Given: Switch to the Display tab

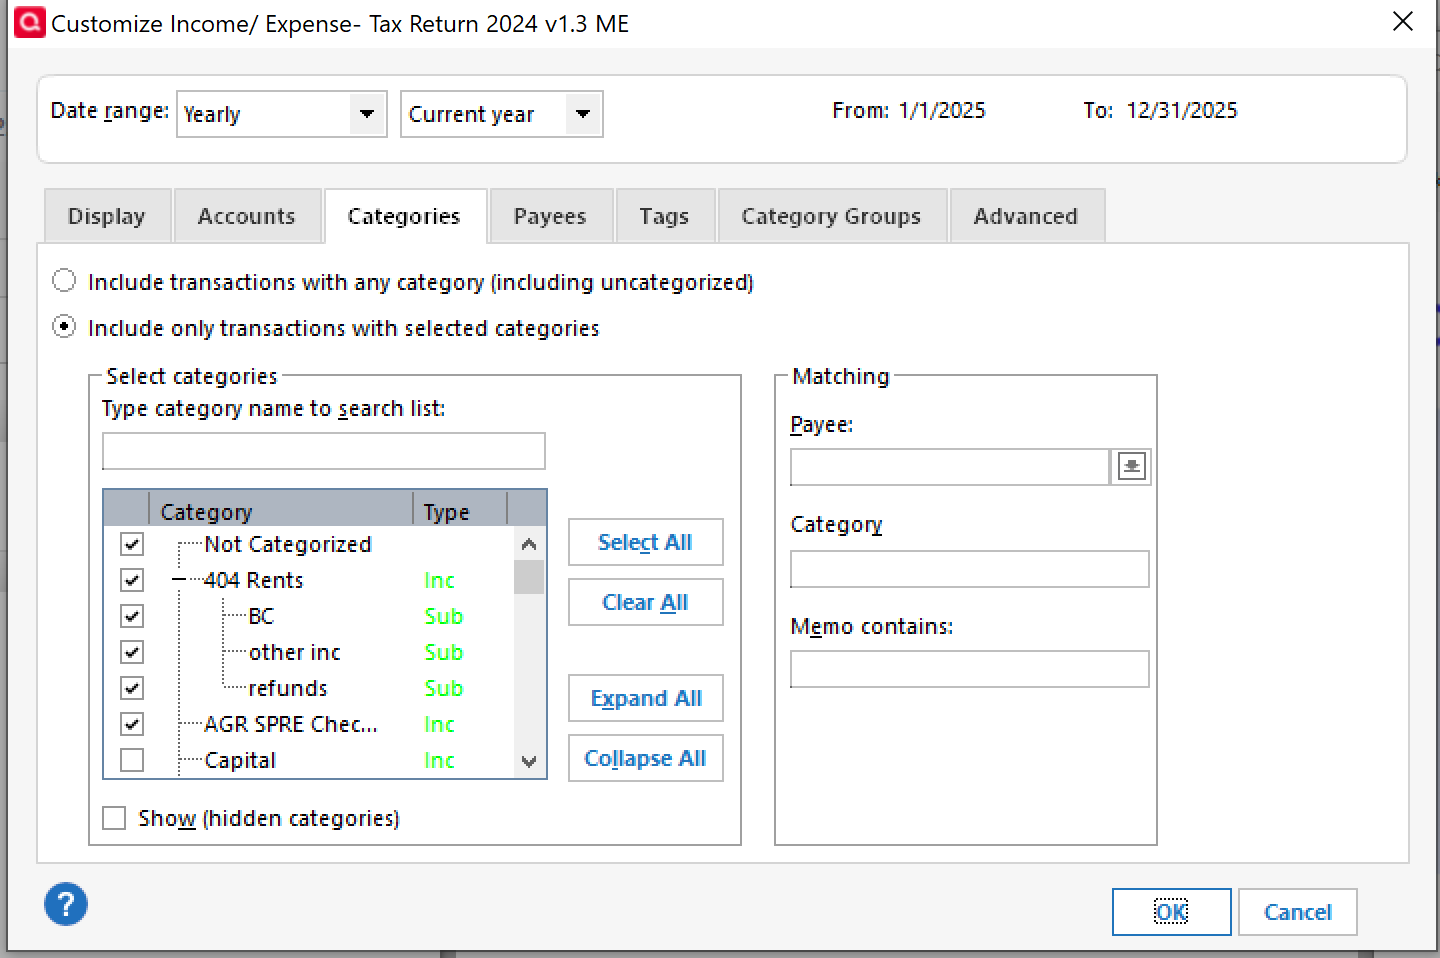Looking at the screenshot, I should 107,216.
